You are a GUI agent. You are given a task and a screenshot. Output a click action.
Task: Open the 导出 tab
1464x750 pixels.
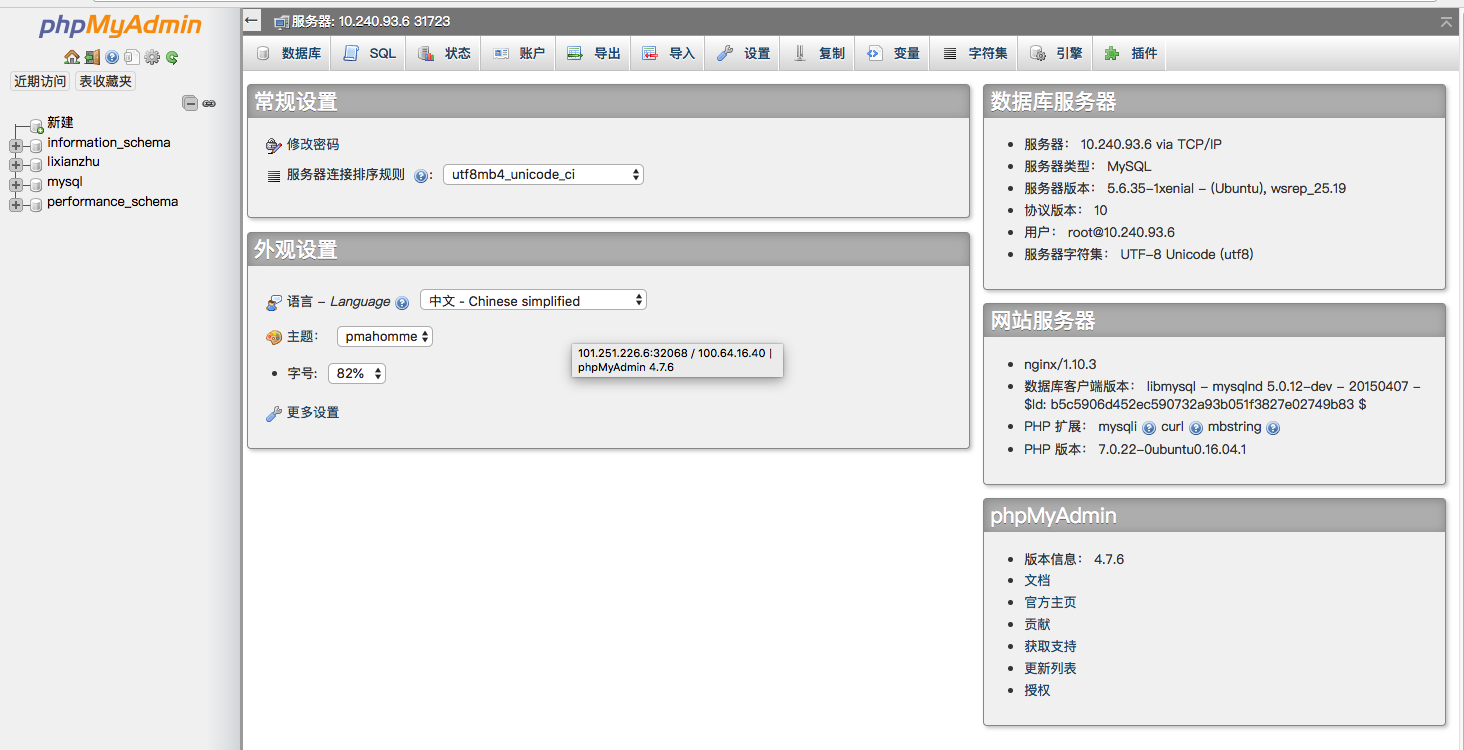pos(593,53)
